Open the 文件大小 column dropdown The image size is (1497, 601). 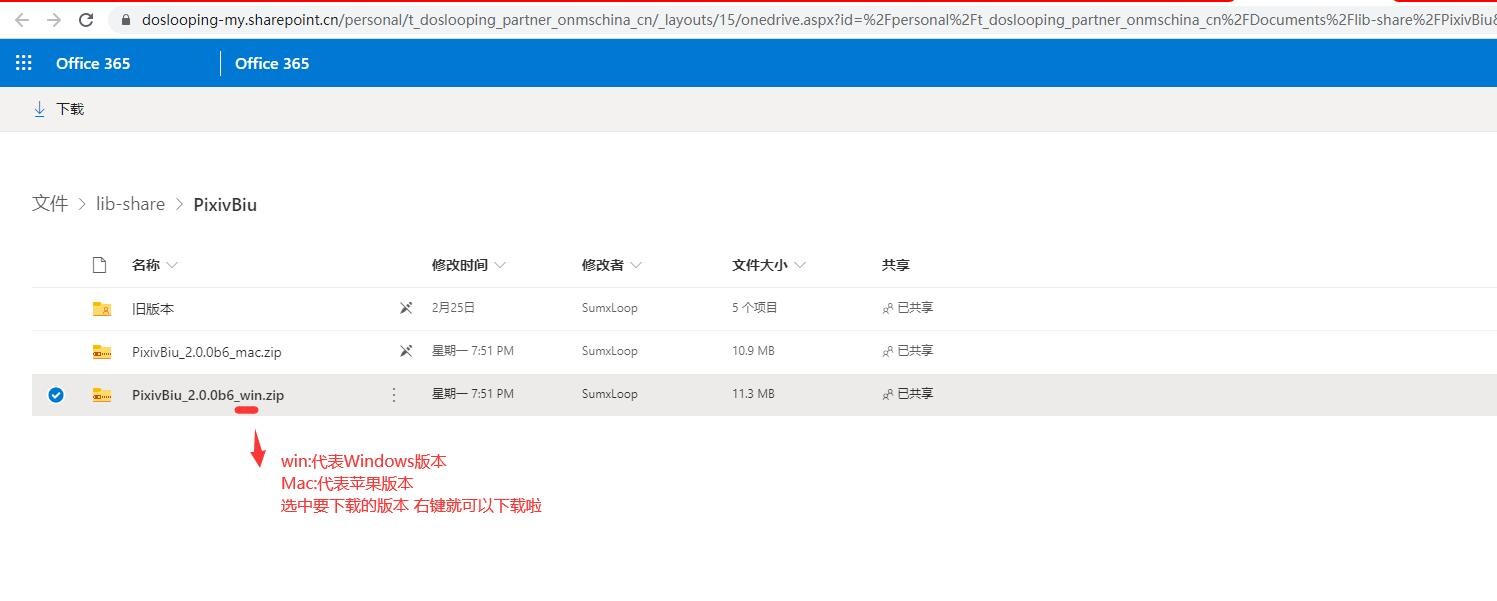point(800,266)
